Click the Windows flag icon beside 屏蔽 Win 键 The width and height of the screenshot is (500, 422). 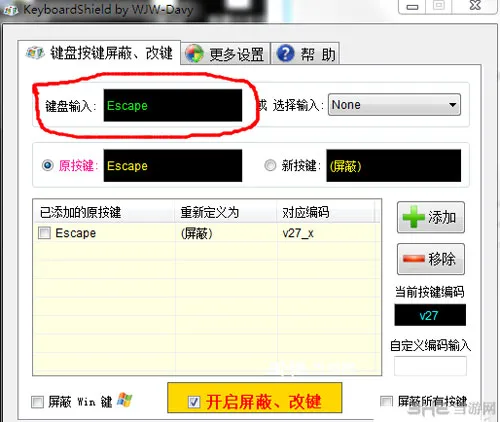[125, 400]
